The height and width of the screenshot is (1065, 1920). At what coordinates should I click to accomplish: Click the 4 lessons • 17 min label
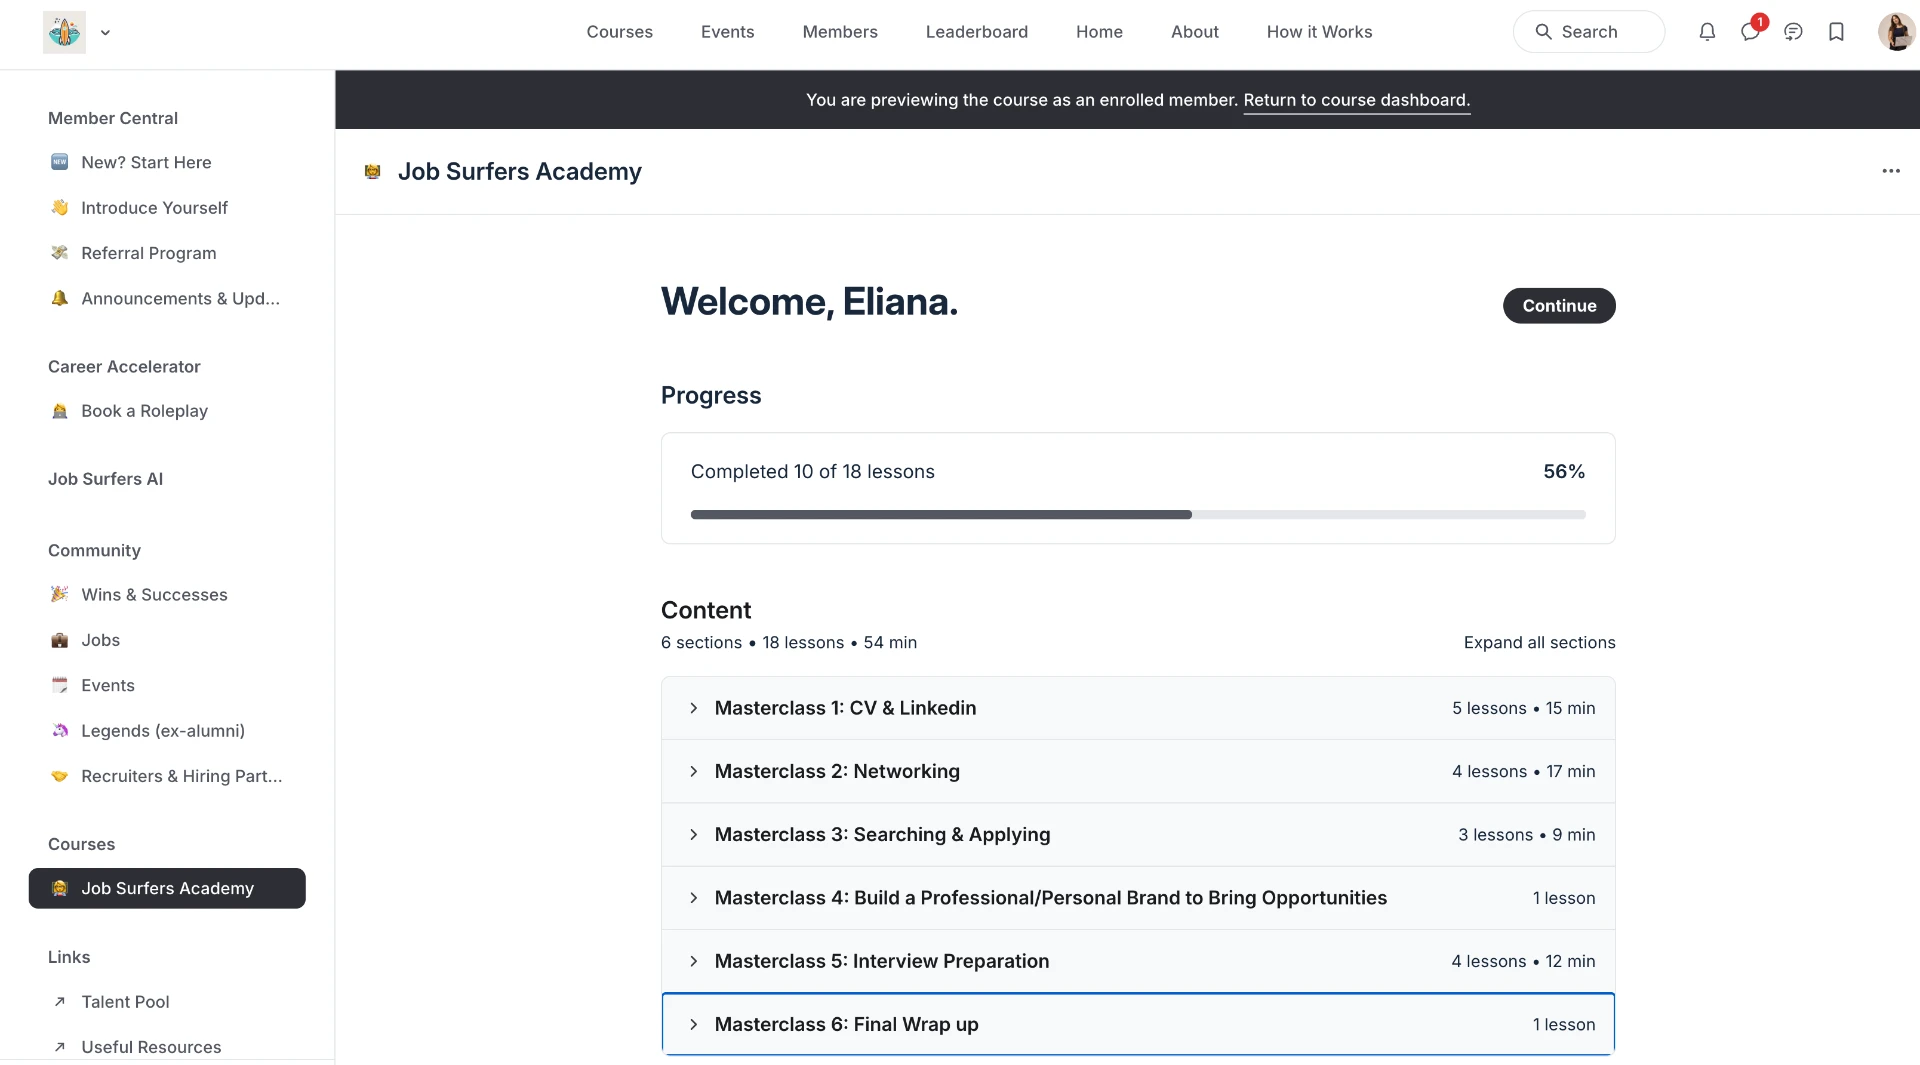click(1523, 771)
